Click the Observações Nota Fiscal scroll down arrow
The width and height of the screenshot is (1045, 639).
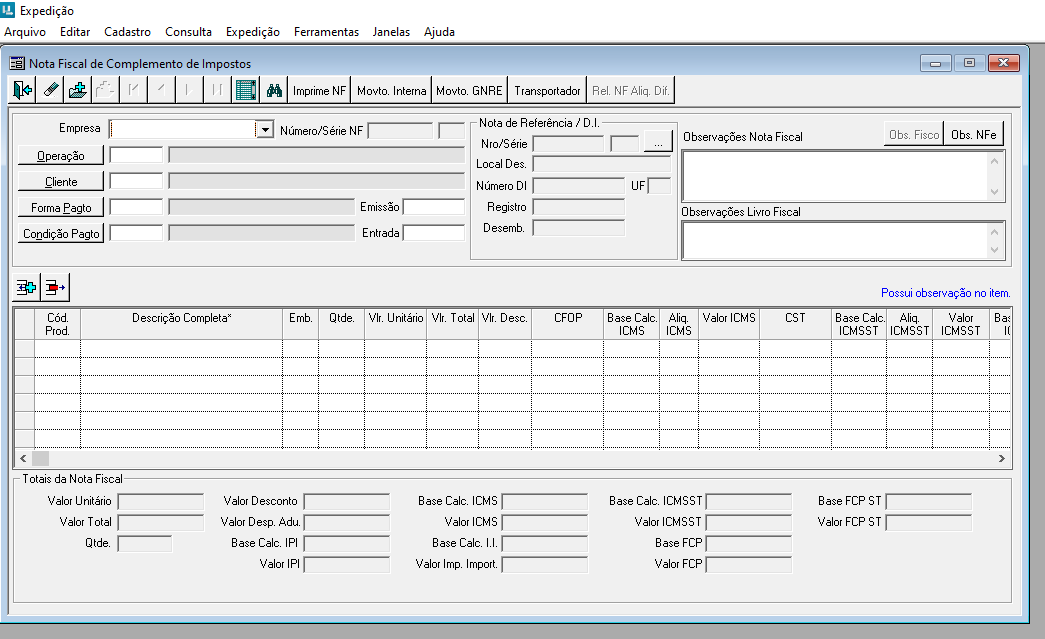[x=995, y=192]
